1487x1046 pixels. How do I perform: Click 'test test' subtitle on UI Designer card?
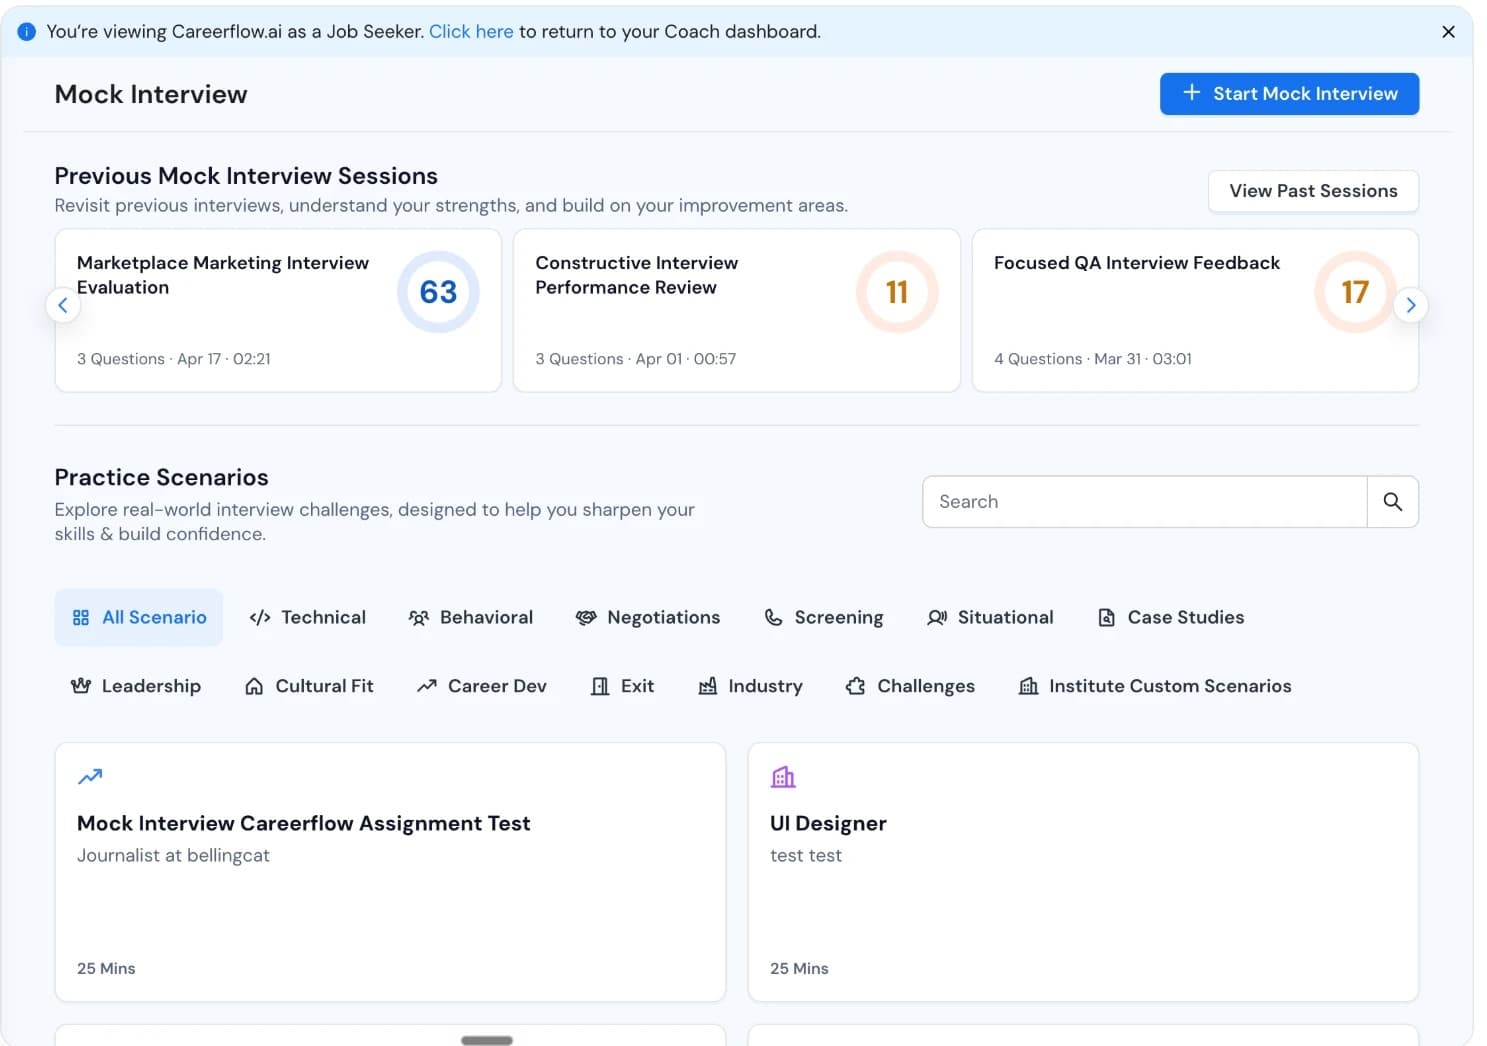pyautogui.click(x=806, y=856)
